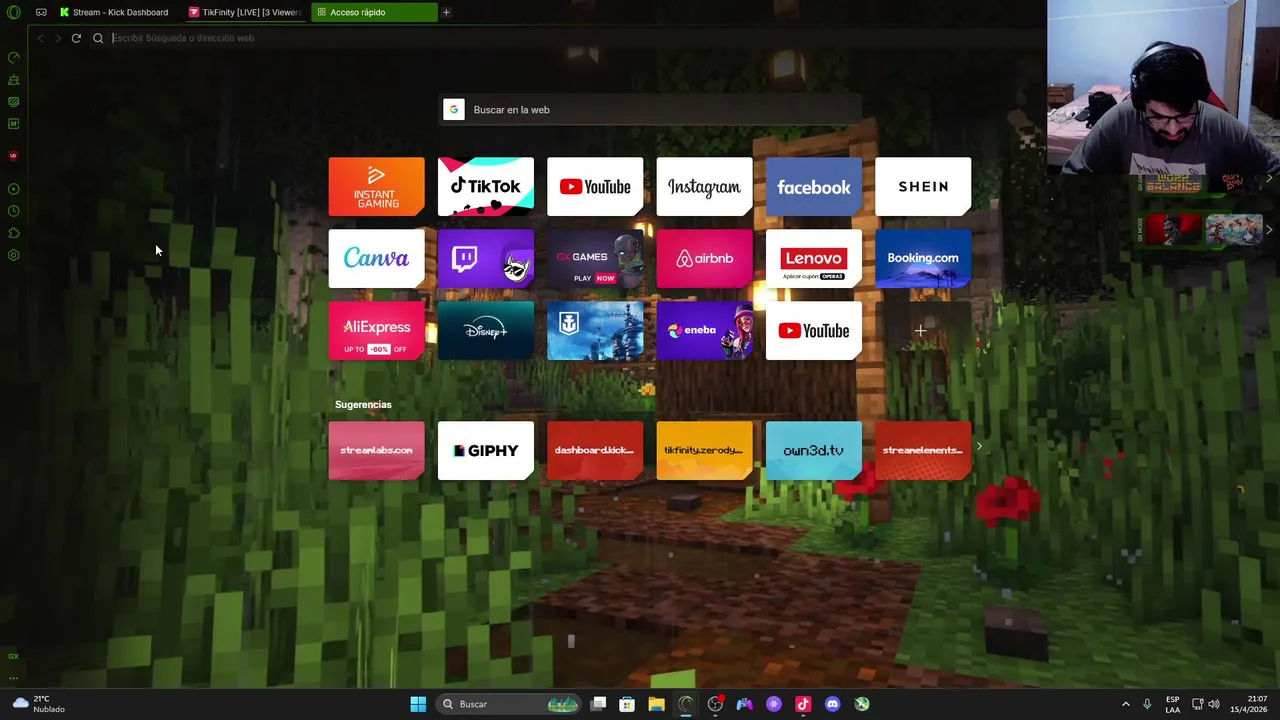Open Eneba speed dial tile
Screen dimensions: 1280x720
coord(704,331)
